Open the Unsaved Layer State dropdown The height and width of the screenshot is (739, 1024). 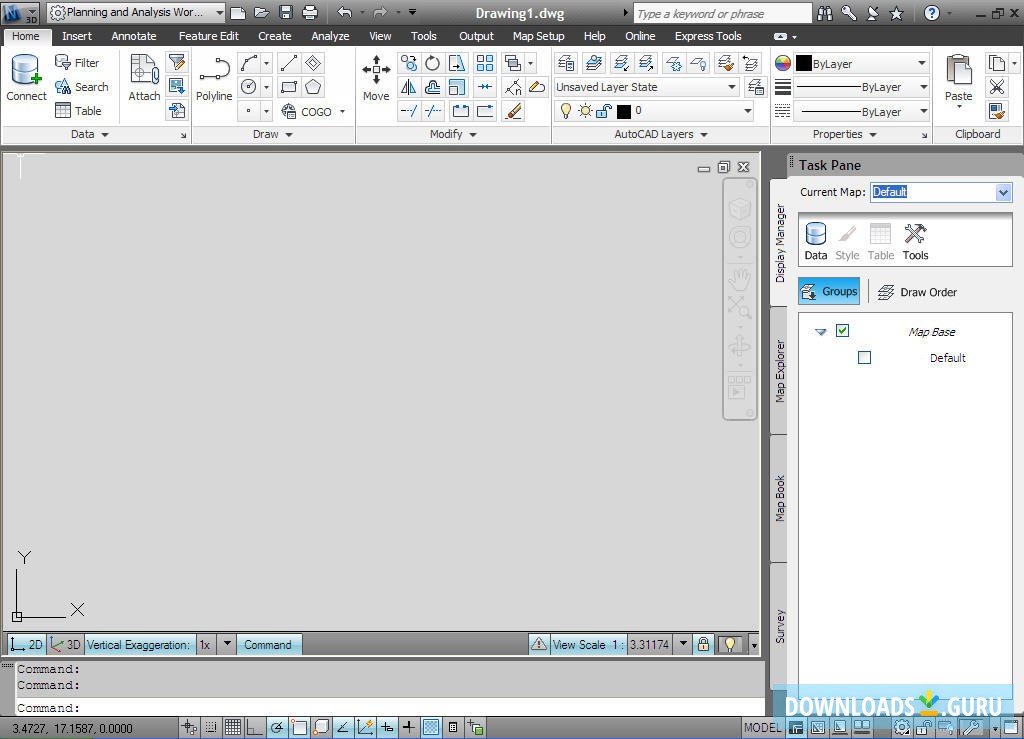click(x=731, y=87)
